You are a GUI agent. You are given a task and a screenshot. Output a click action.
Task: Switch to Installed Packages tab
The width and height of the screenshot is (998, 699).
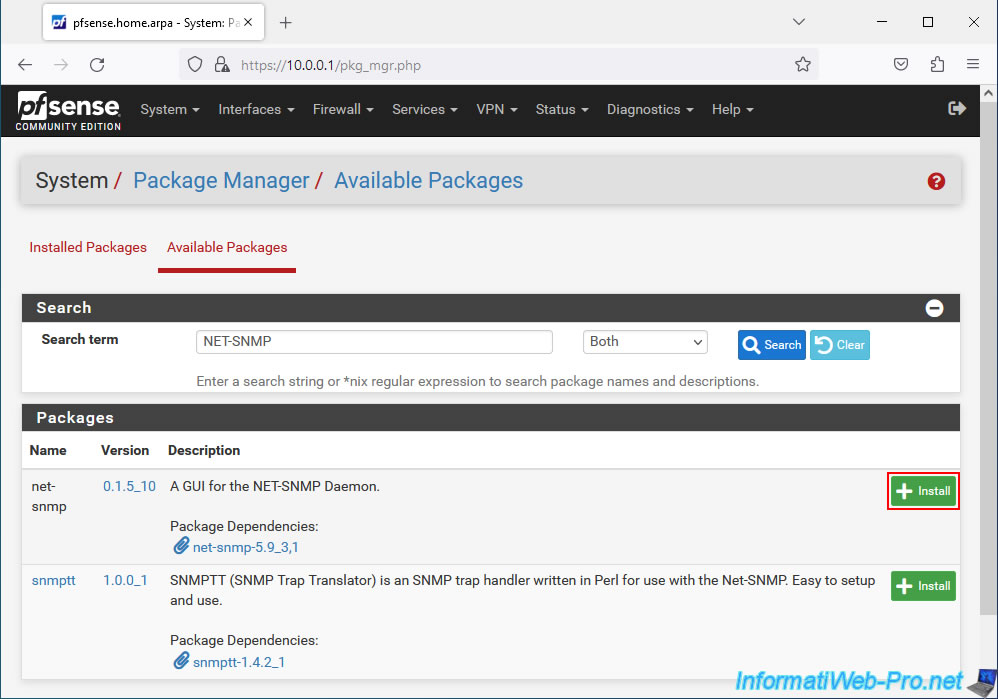click(x=88, y=247)
